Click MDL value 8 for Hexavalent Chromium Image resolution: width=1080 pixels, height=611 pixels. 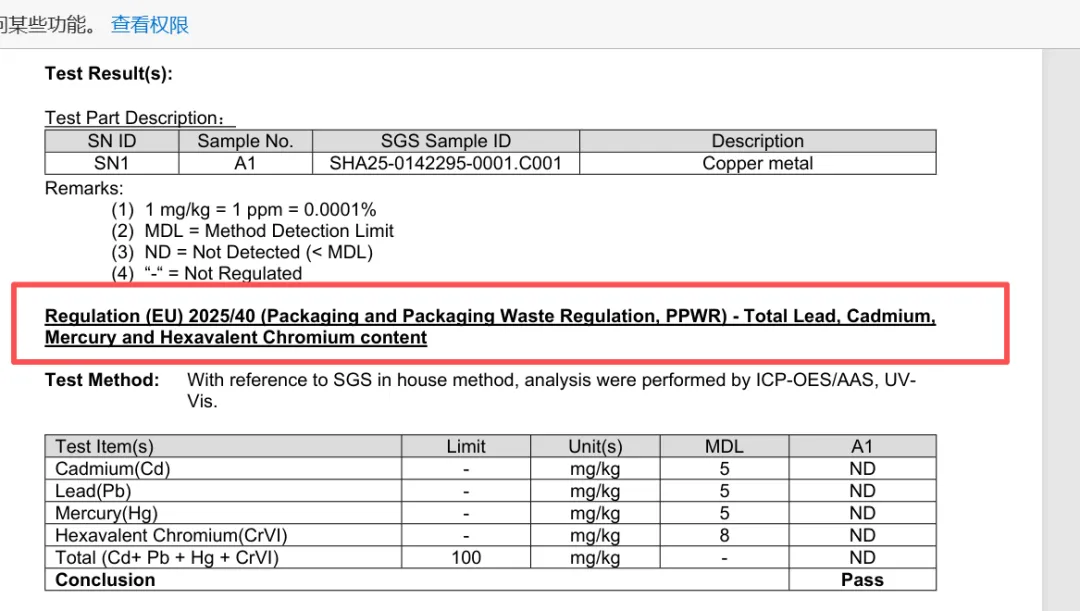click(724, 535)
